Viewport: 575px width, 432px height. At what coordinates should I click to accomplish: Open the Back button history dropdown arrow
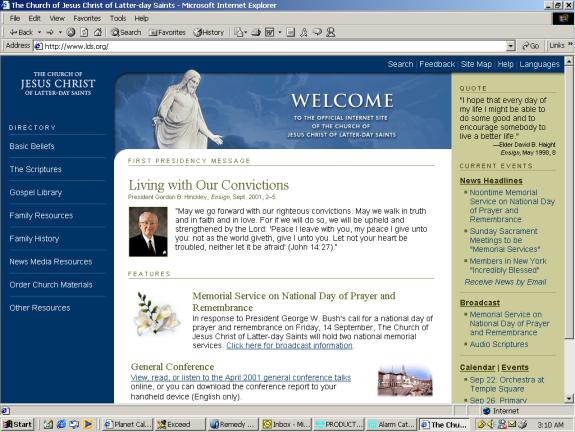tap(39, 32)
